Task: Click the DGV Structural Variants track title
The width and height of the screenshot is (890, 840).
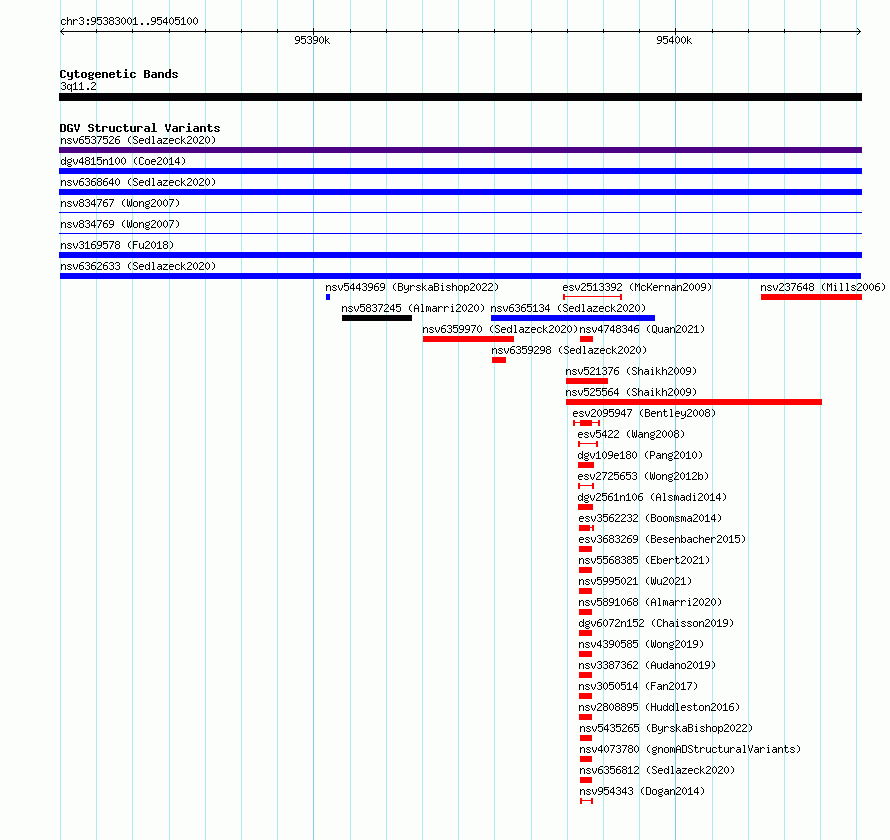Action: 140,128
